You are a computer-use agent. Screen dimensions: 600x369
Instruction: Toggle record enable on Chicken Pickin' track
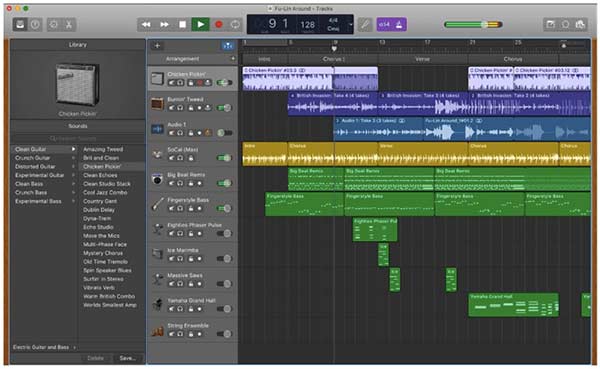(x=199, y=83)
